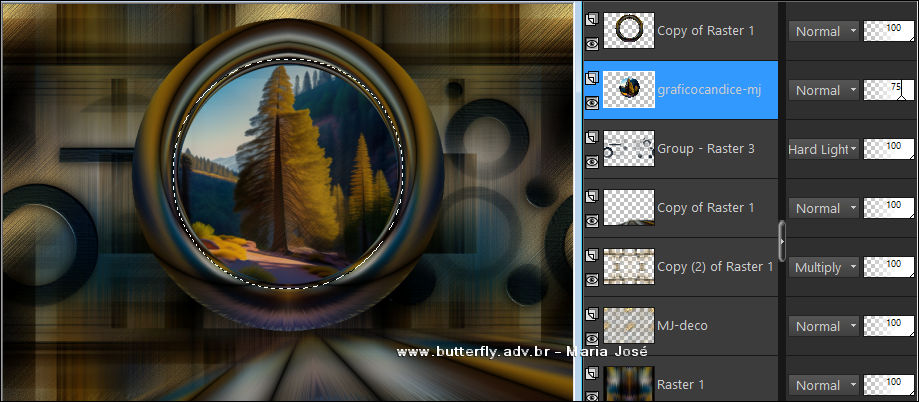
Task: Click the opacity slider of the MJ-deco layer
Action: (889, 326)
